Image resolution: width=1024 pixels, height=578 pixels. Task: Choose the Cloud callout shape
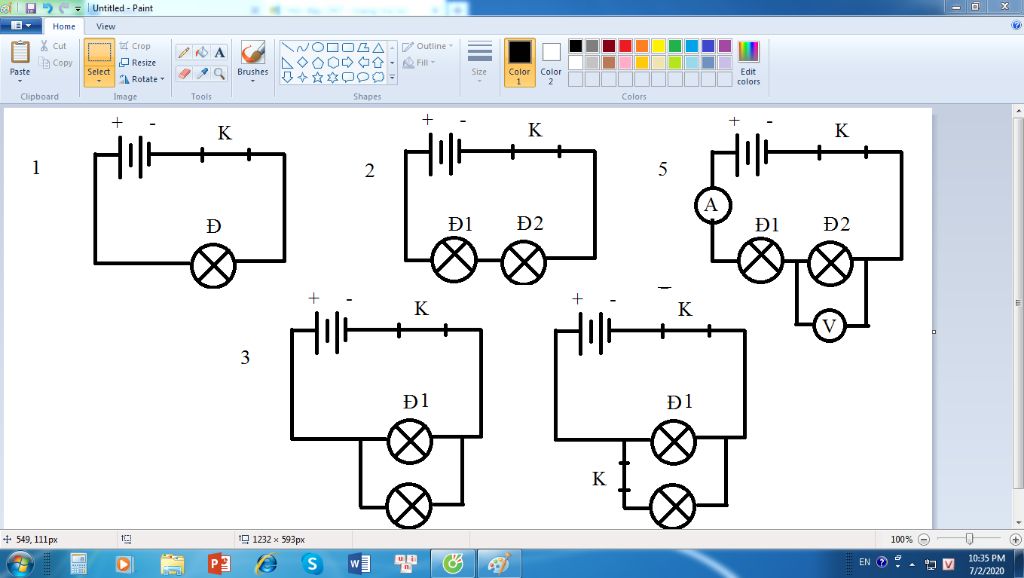[x=377, y=78]
